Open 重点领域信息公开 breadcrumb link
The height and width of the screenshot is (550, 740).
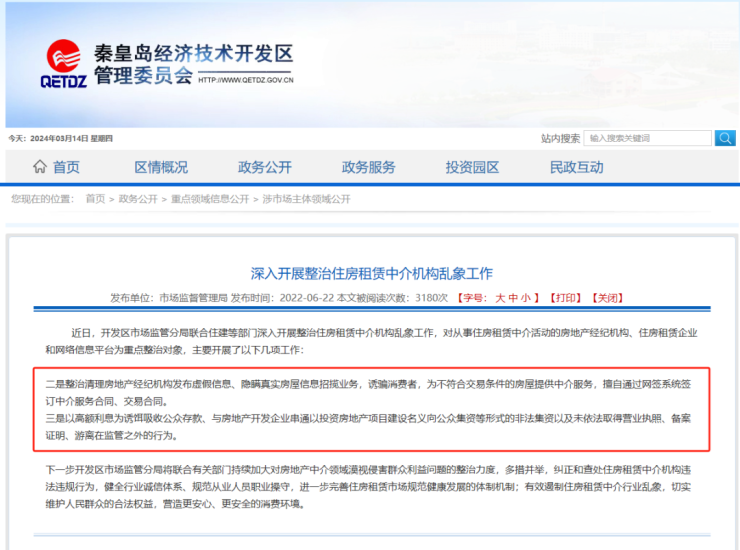[209, 199]
